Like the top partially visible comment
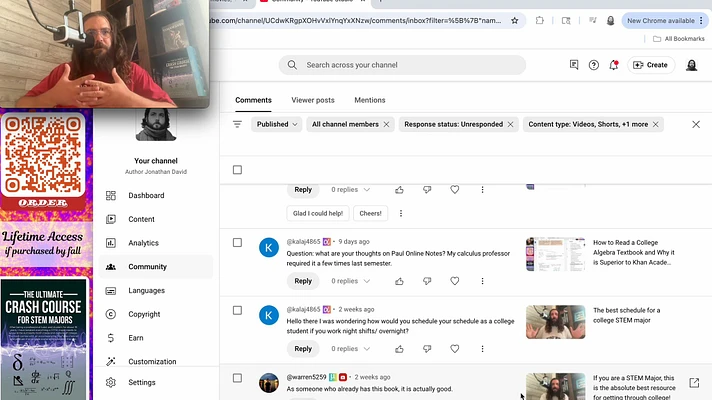This screenshot has width=712, height=400. 399,190
